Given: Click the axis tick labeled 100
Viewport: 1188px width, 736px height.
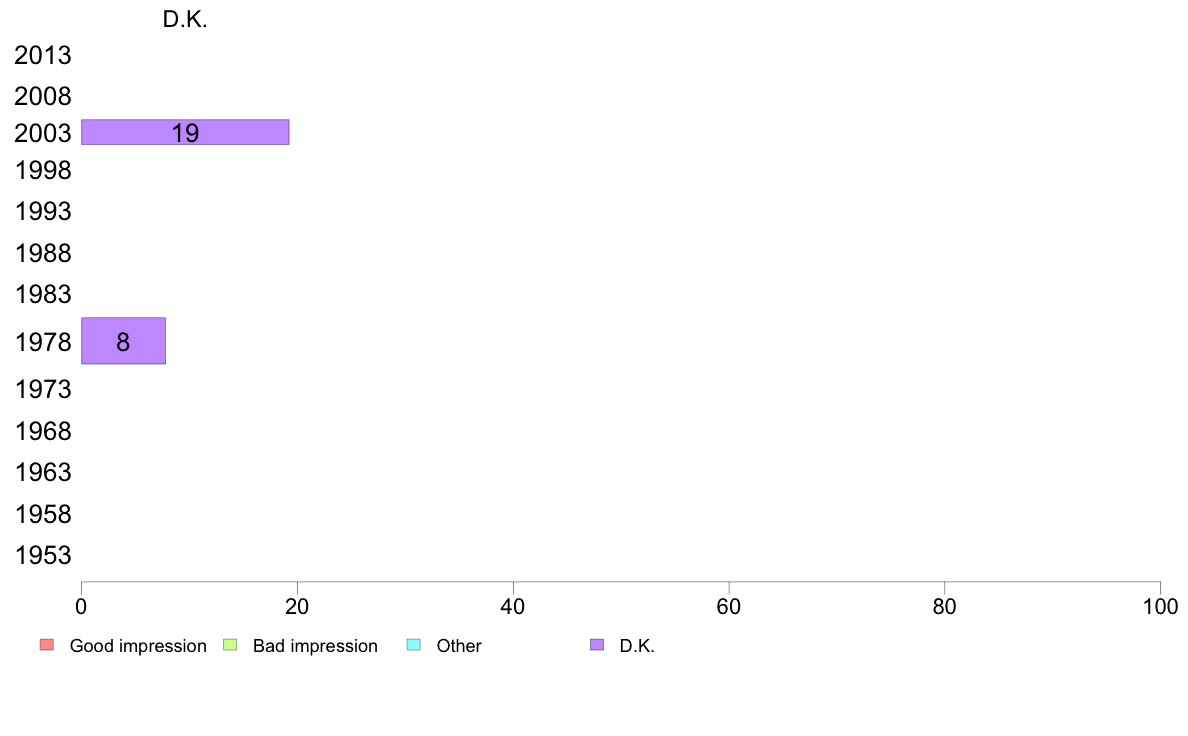Looking at the screenshot, I should 1160,606.
